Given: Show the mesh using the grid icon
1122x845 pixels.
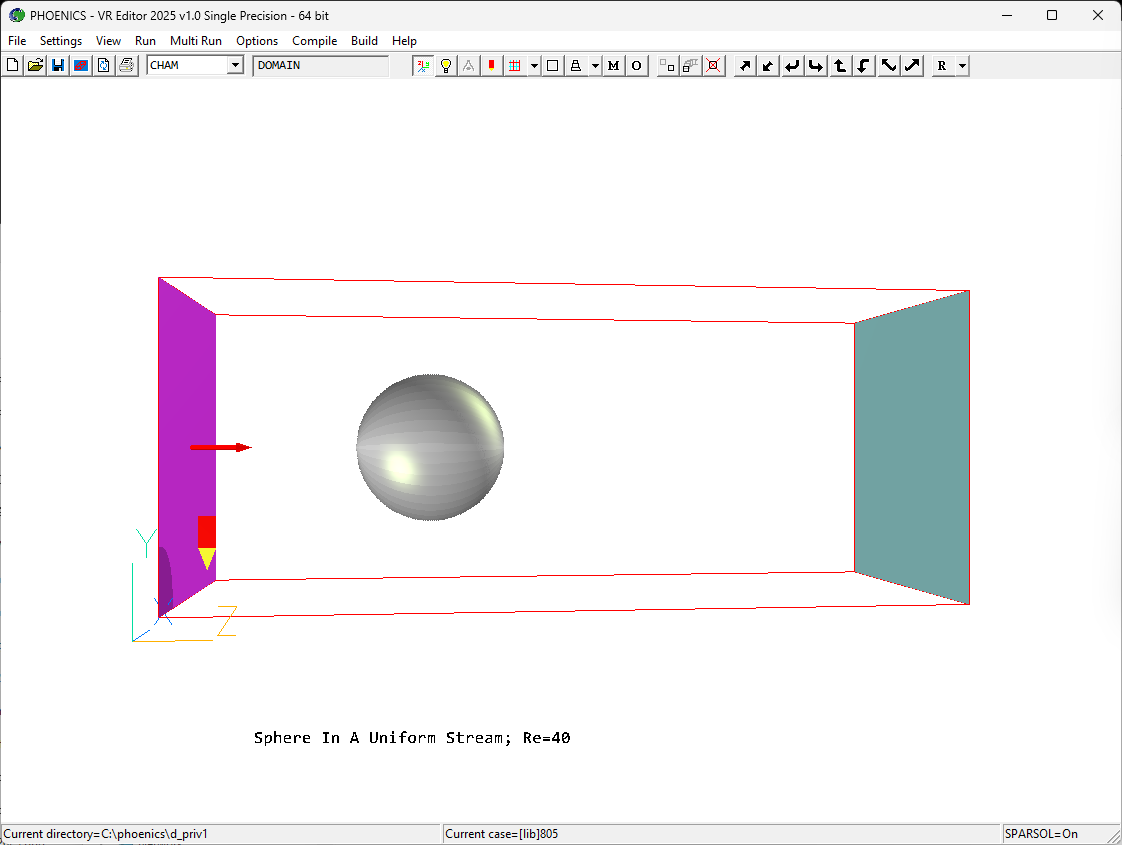Looking at the screenshot, I should [x=517, y=65].
